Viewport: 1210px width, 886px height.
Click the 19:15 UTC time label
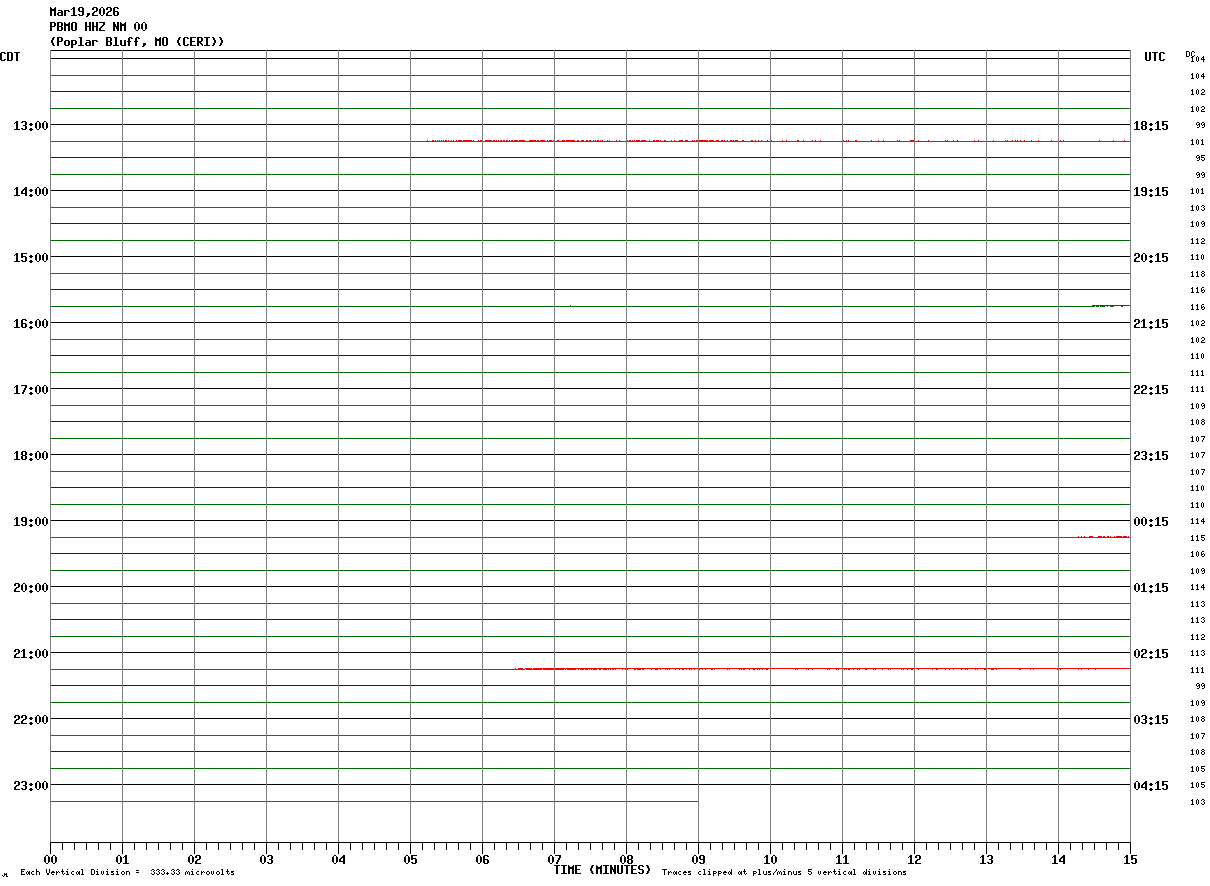(x=1151, y=192)
